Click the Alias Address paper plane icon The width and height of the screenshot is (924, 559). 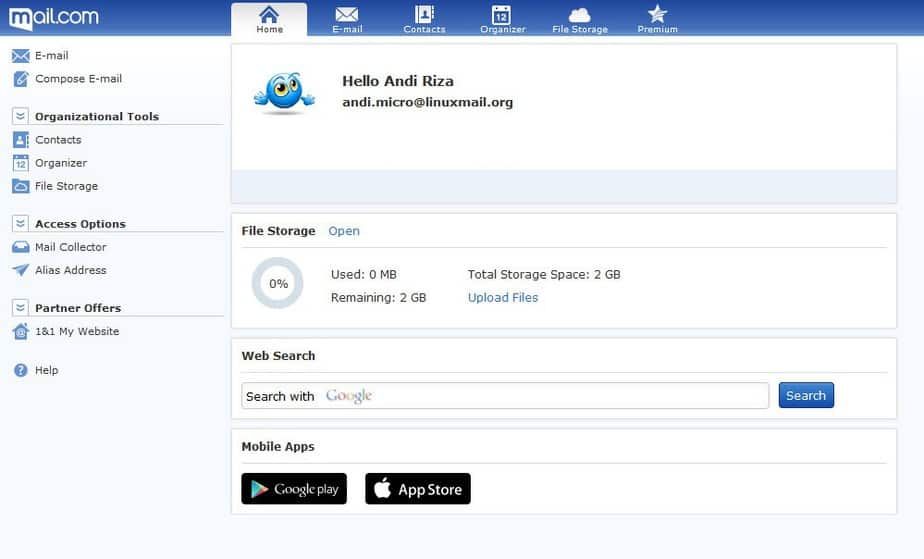(x=20, y=270)
